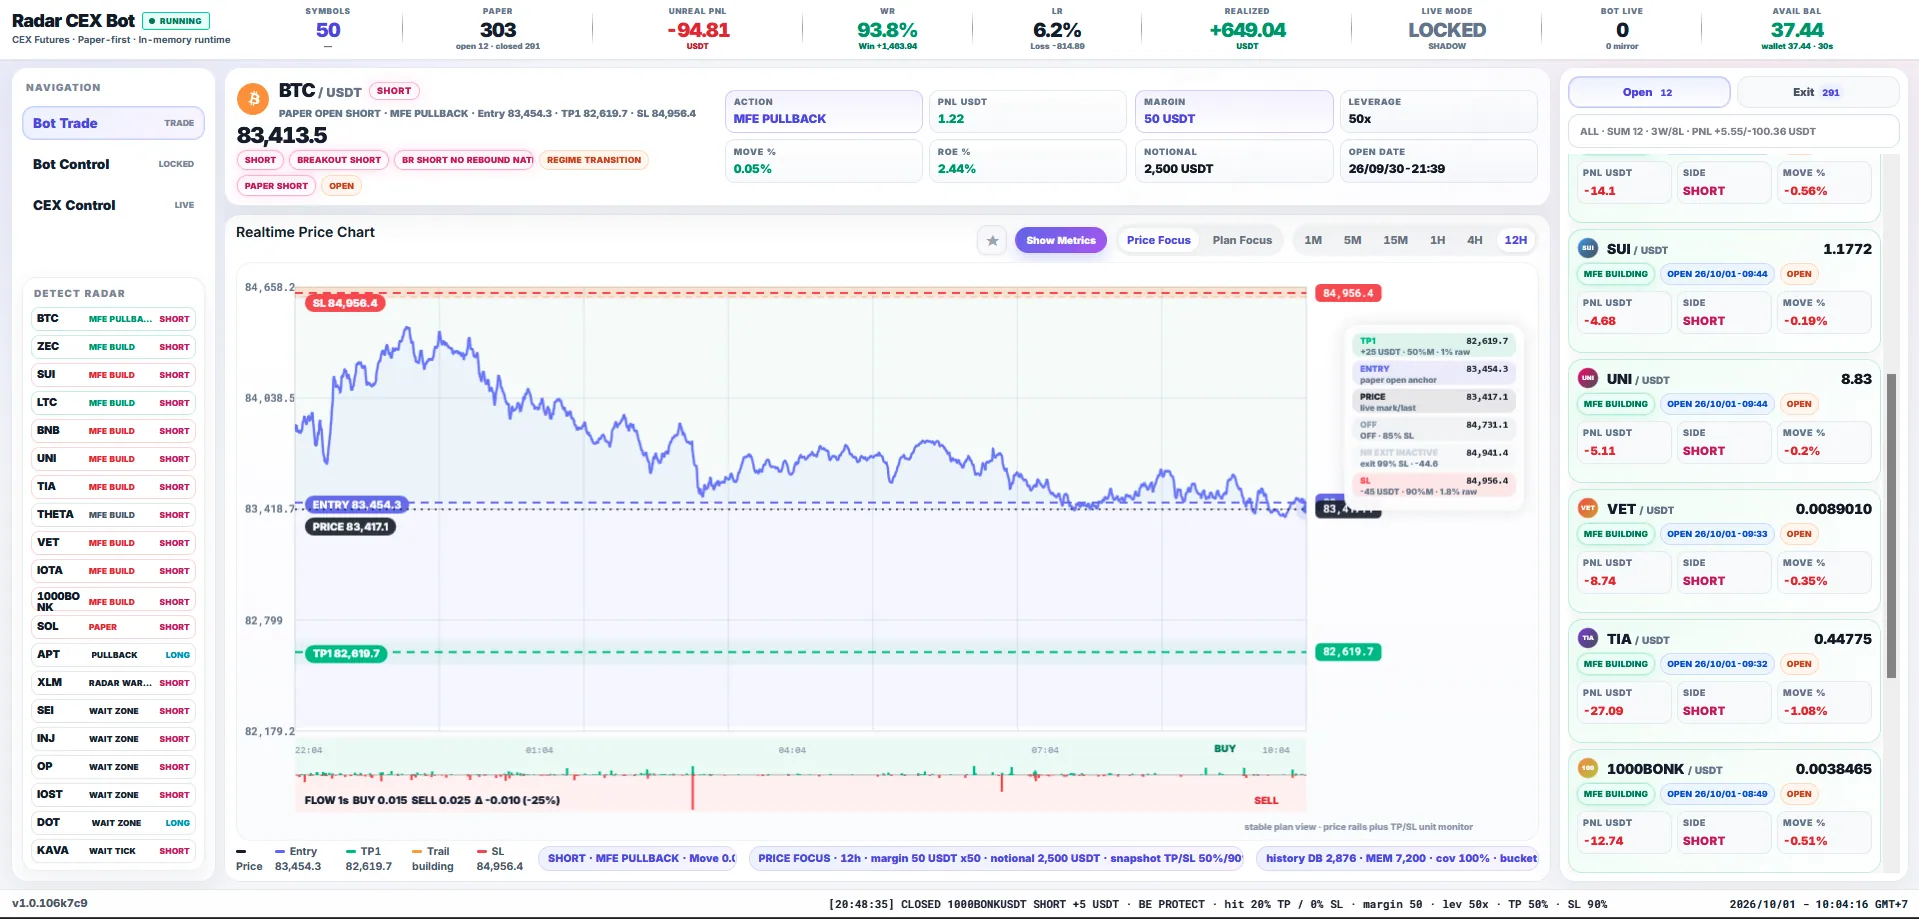
Task: Select ZEC row in Detect Radar
Action: [x=113, y=347]
